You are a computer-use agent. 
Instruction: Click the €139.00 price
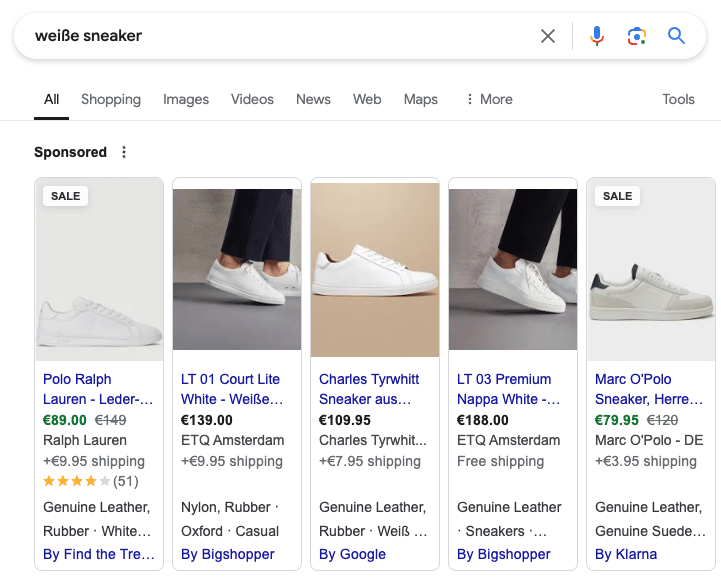[x=207, y=420]
